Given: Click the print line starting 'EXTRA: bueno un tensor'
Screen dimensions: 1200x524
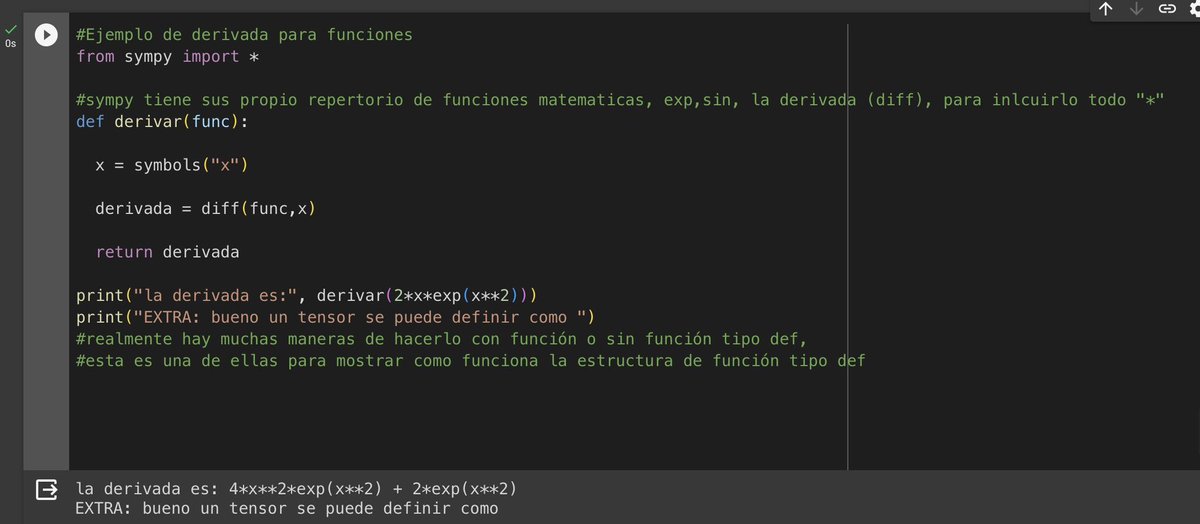Looking at the screenshot, I should (x=336, y=318).
